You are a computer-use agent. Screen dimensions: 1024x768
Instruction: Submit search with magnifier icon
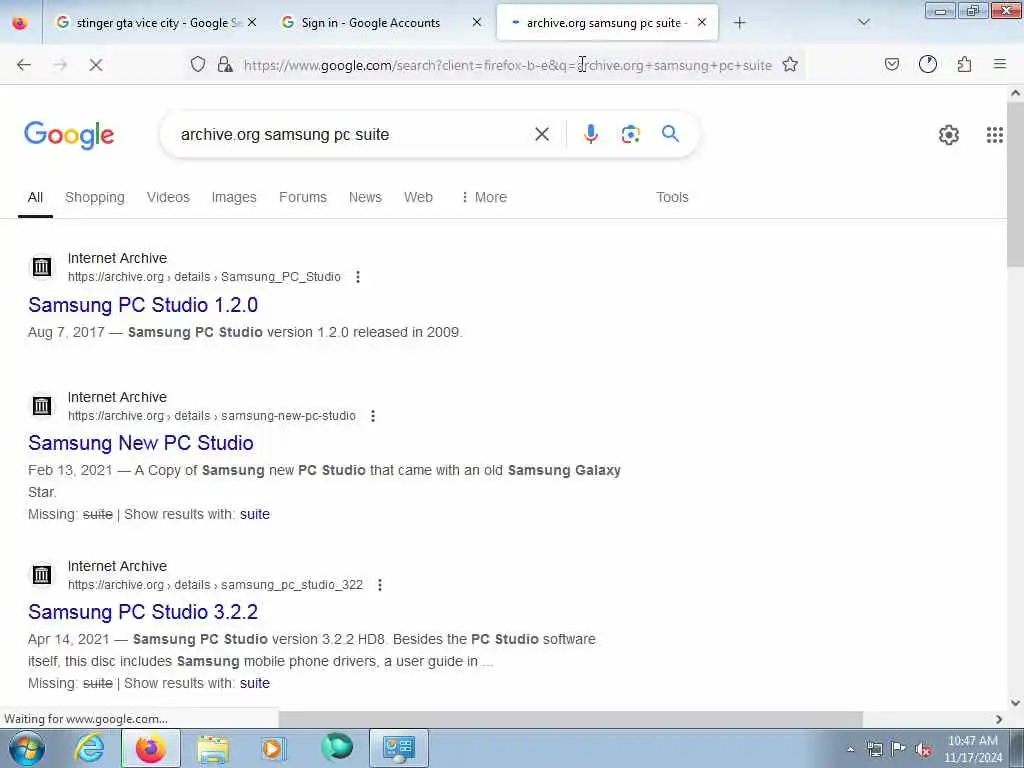[x=670, y=134]
